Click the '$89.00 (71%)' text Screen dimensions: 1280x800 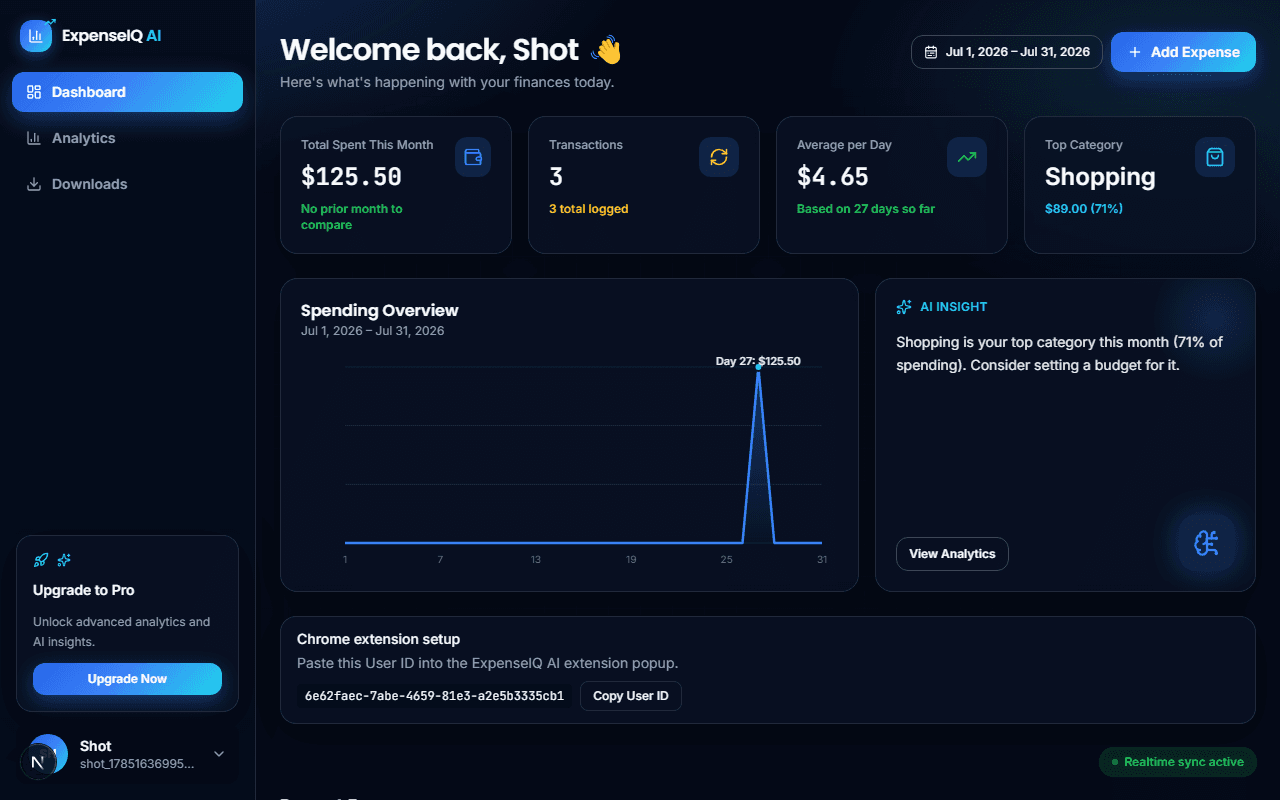(x=1084, y=209)
